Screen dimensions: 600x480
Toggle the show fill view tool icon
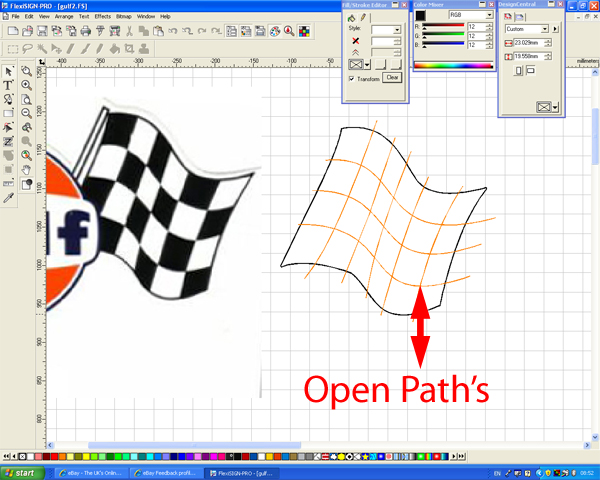[26, 184]
